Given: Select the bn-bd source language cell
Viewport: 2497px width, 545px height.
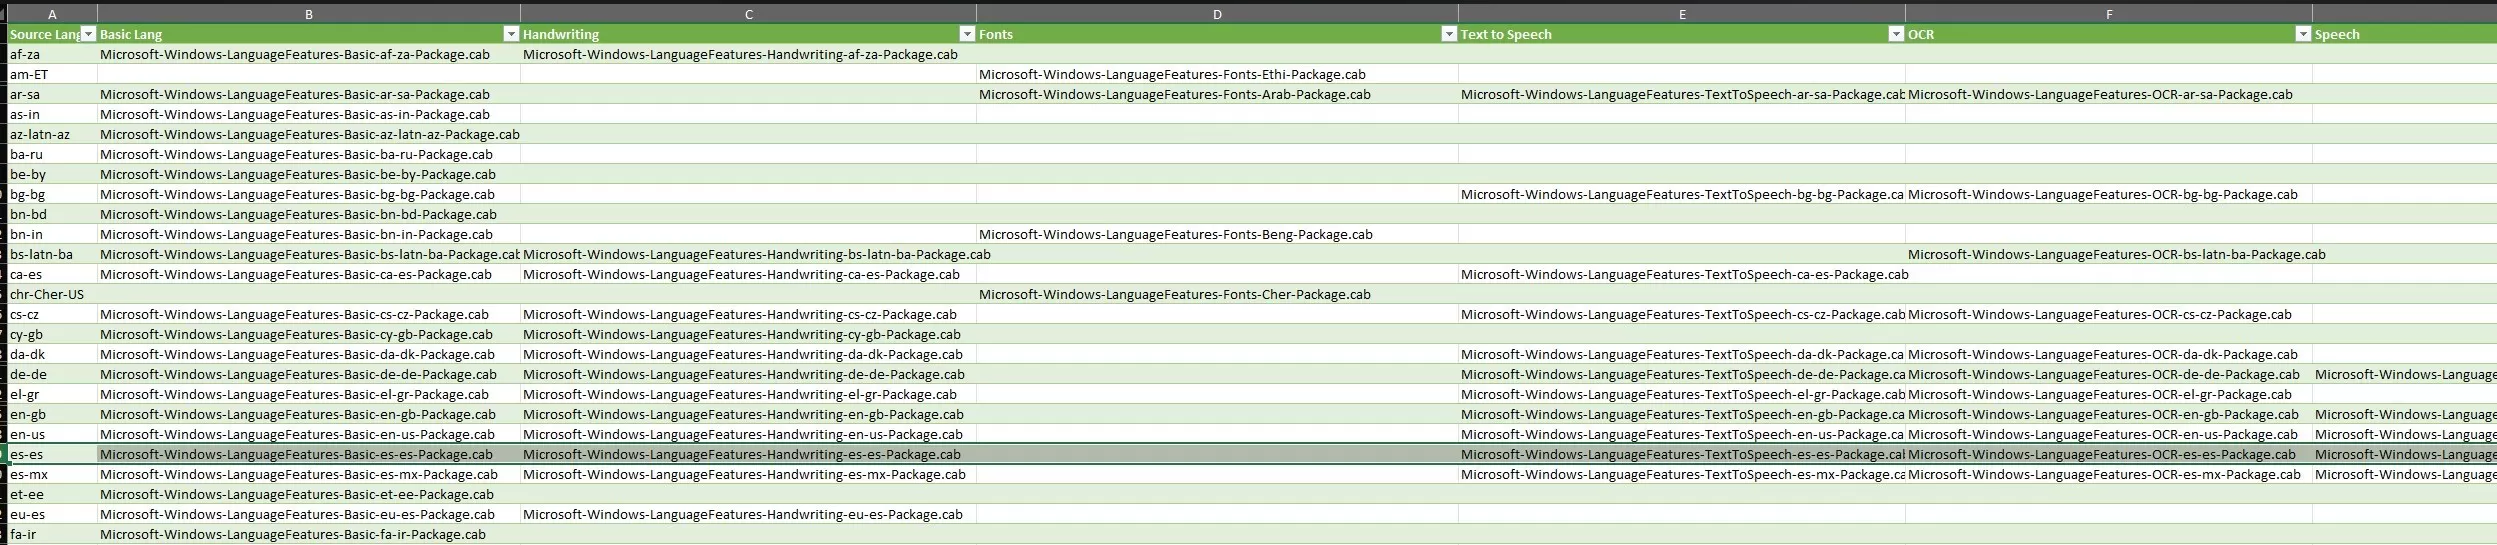Looking at the screenshot, I should [52, 214].
